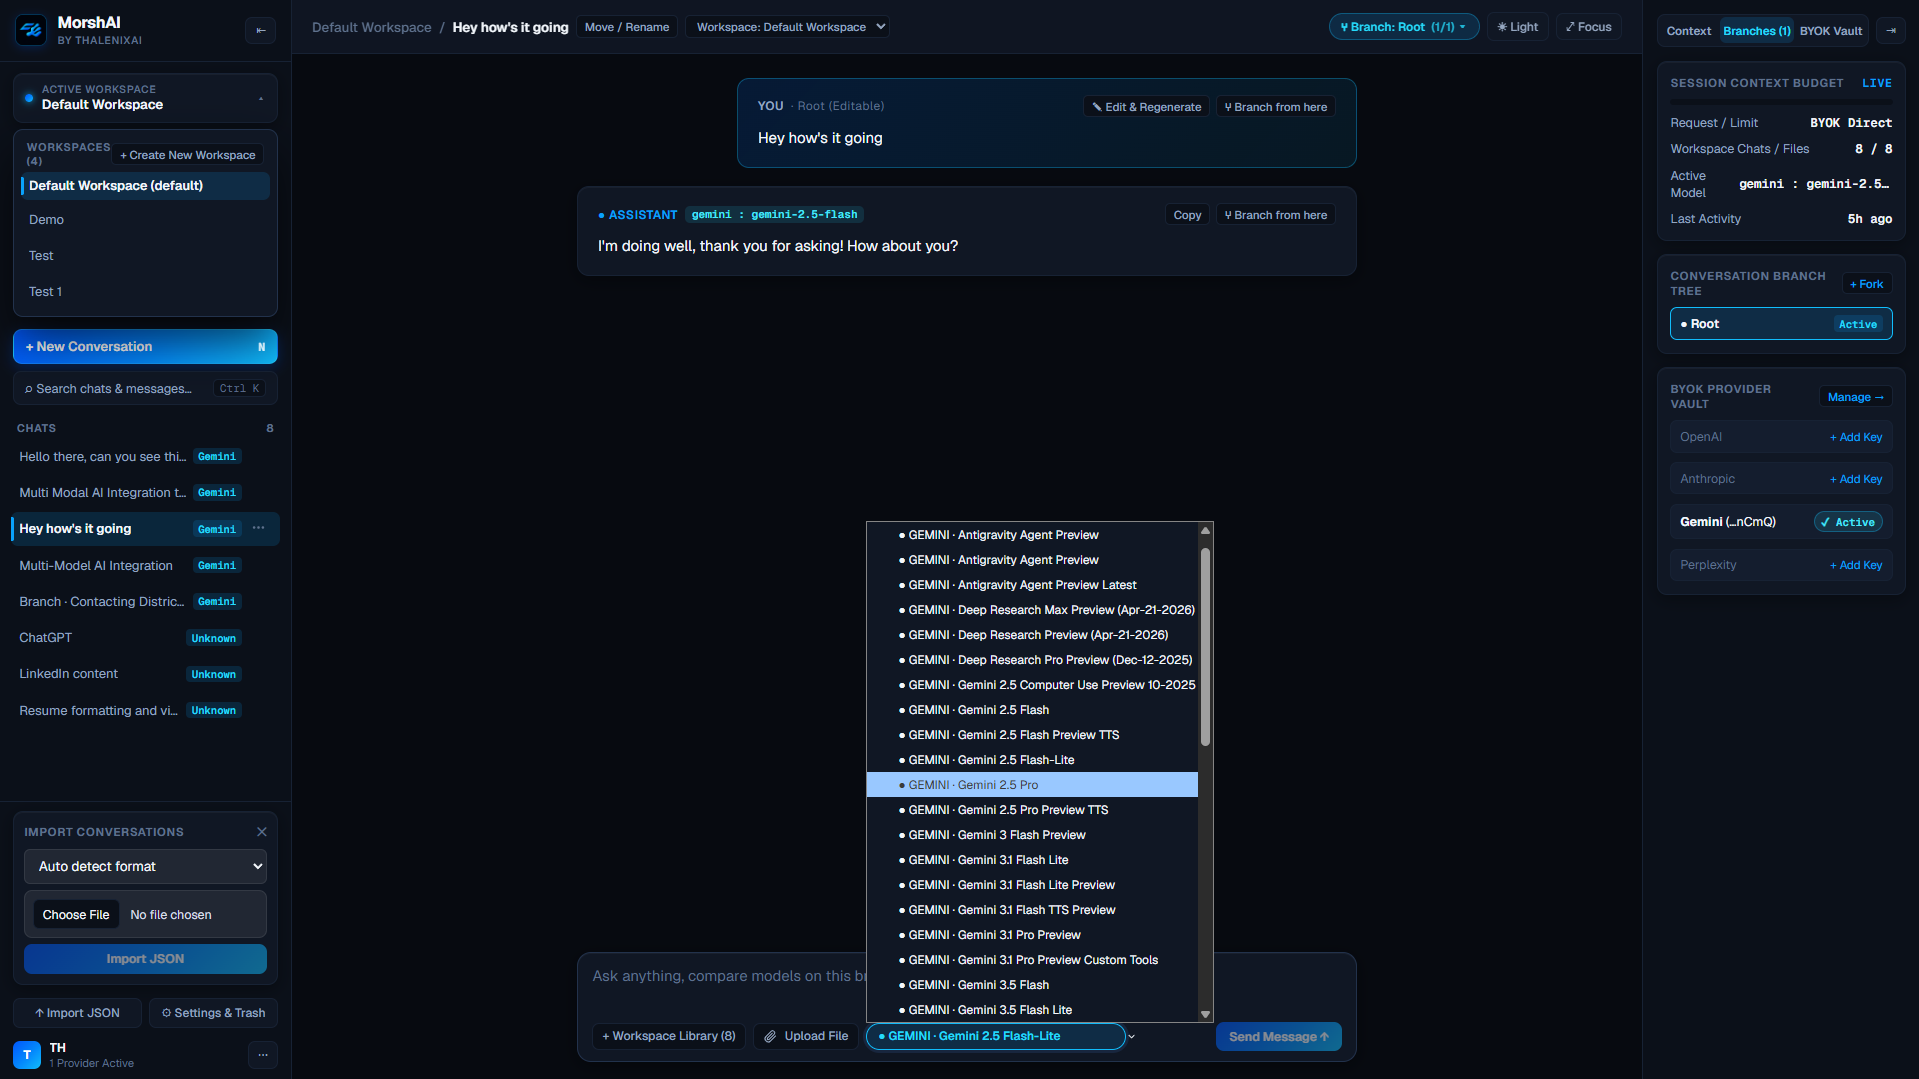The width and height of the screenshot is (1919, 1079).
Task: Select Gemini 2.5 Flash Preview TTS option
Action: (x=1031, y=735)
